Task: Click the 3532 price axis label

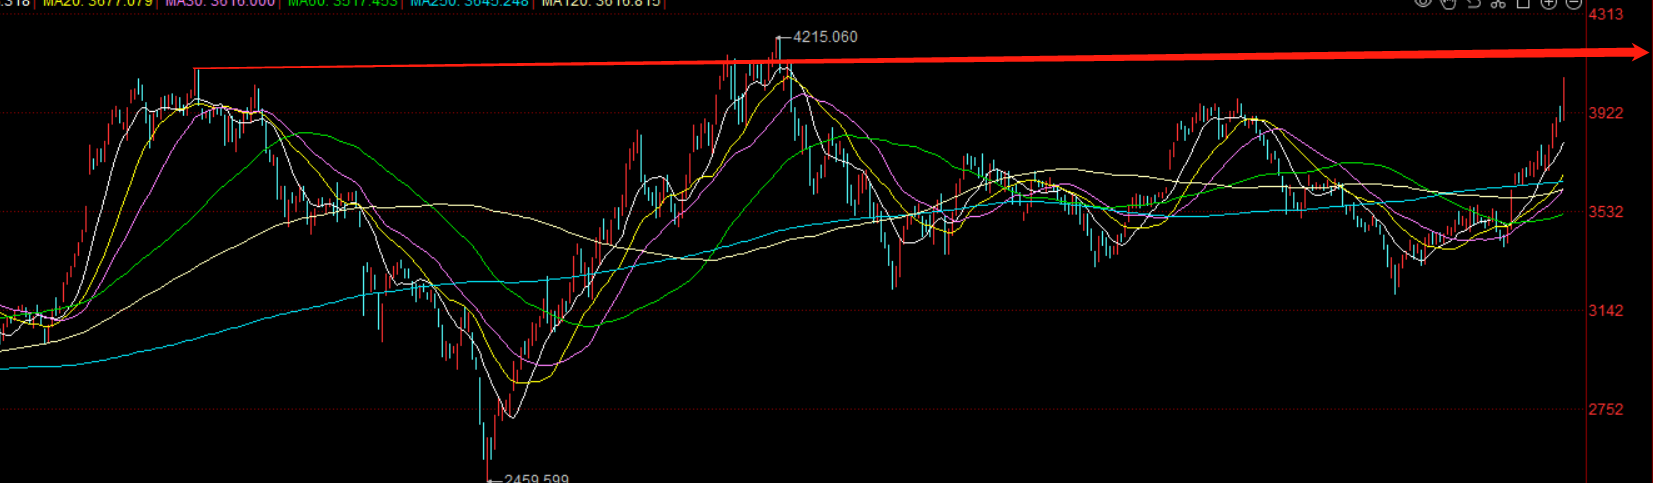Action: (x=1606, y=212)
